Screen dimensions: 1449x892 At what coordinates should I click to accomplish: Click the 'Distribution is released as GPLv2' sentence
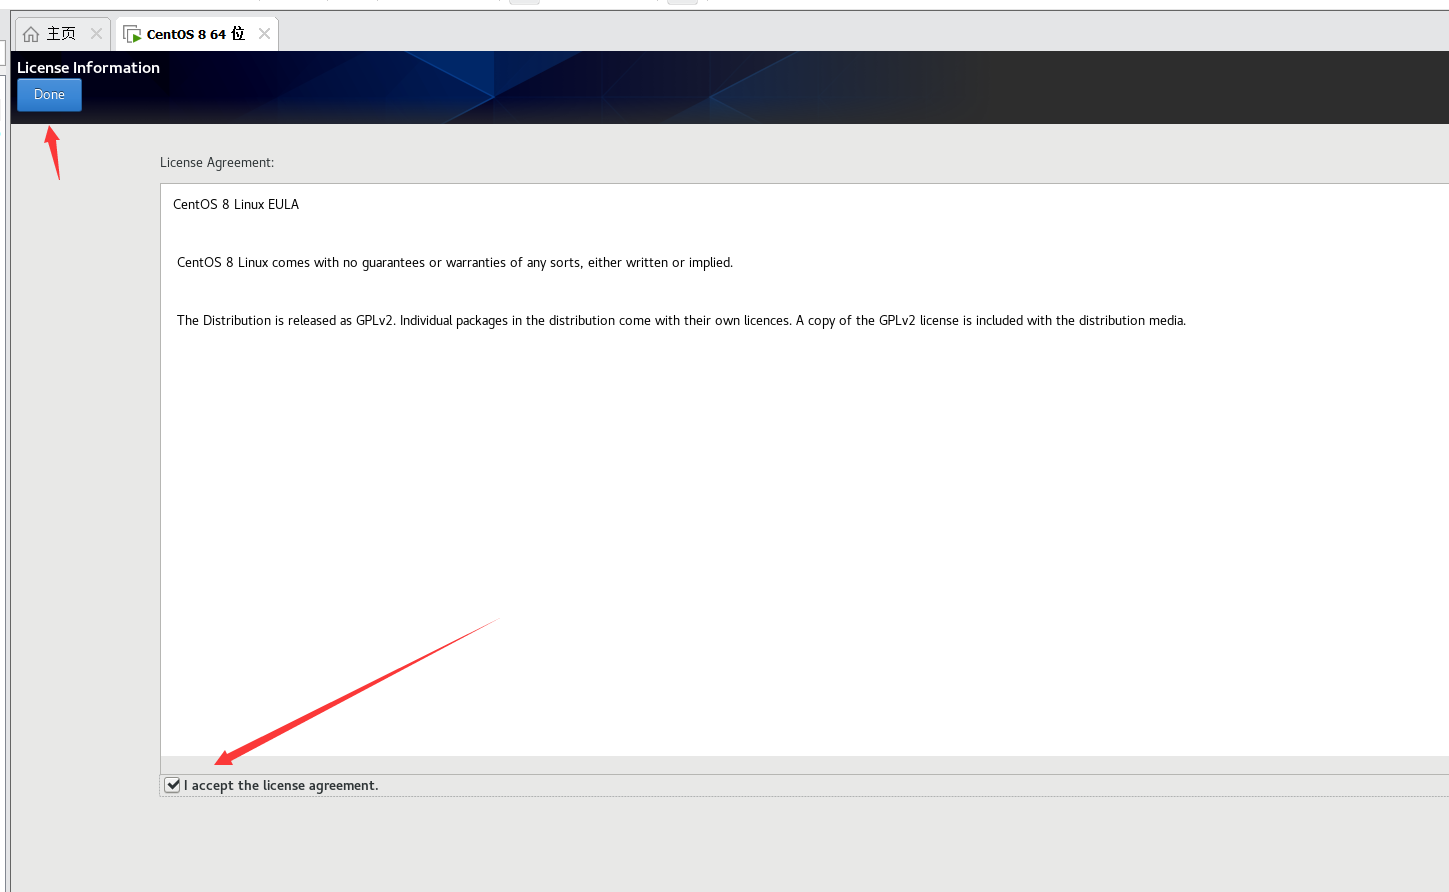(x=681, y=320)
